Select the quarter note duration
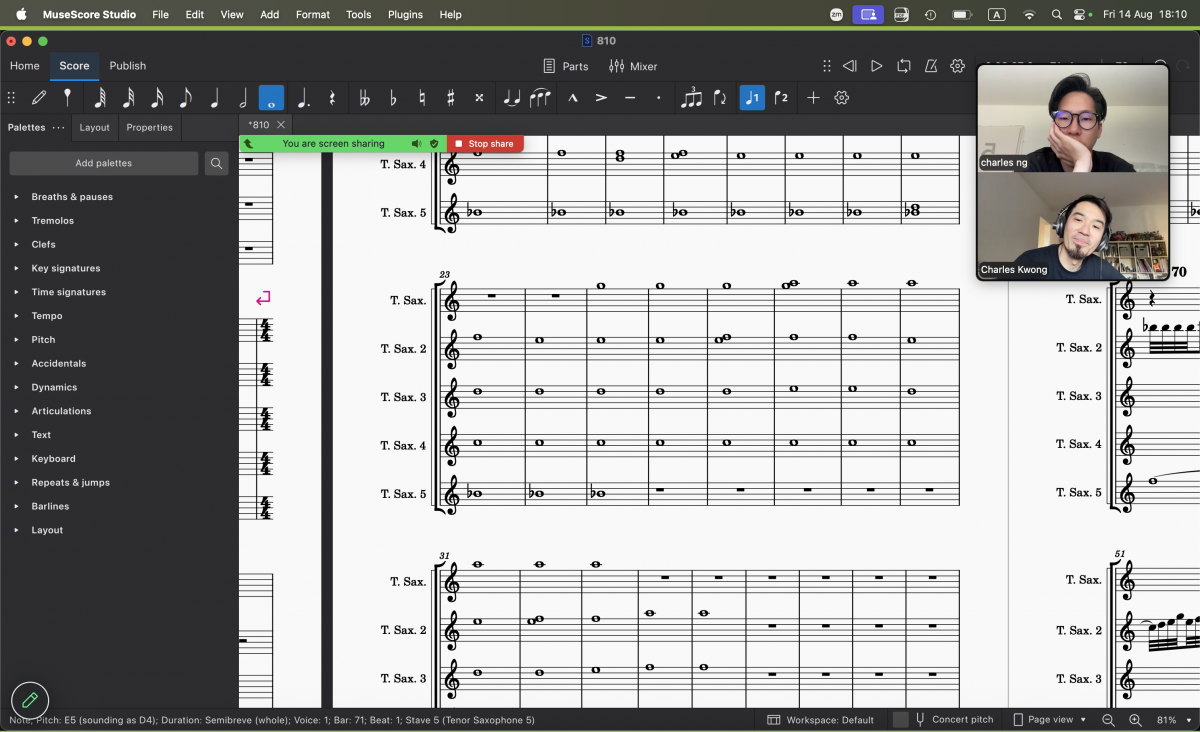This screenshot has width=1200, height=732. (214, 98)
